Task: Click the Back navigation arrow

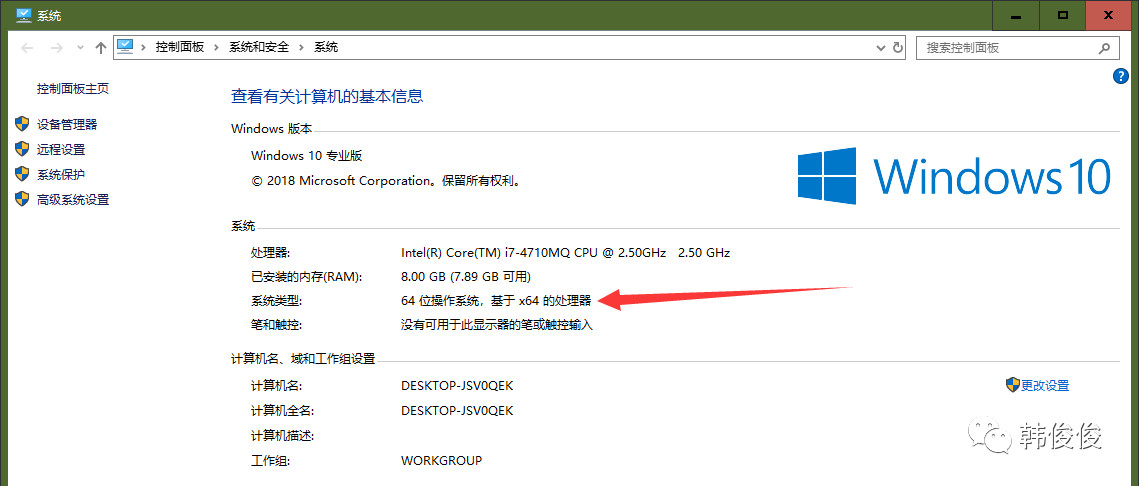Action: pyautogui.click(x=27, y=48)
